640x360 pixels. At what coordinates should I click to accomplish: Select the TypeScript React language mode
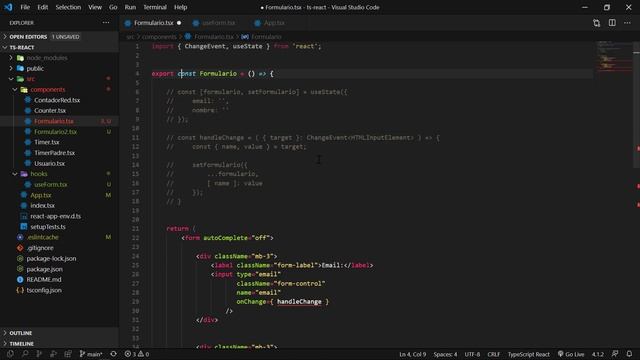(529, 354)
